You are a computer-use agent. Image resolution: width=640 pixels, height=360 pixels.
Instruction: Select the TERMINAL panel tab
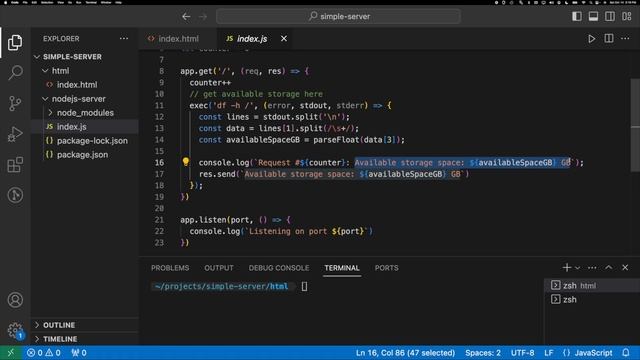pos(342,268)
